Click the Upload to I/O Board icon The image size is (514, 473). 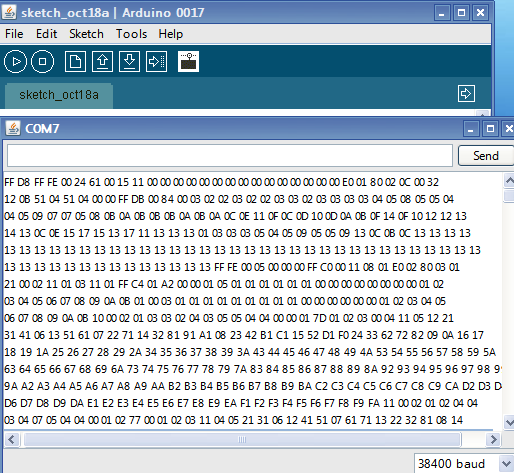(x=156, y=62)
